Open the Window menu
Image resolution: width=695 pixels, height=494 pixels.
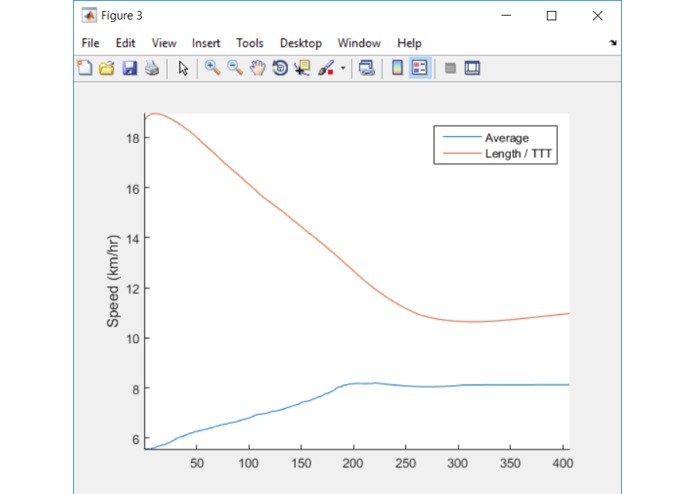pyautogui.click(x=359, y=43)
